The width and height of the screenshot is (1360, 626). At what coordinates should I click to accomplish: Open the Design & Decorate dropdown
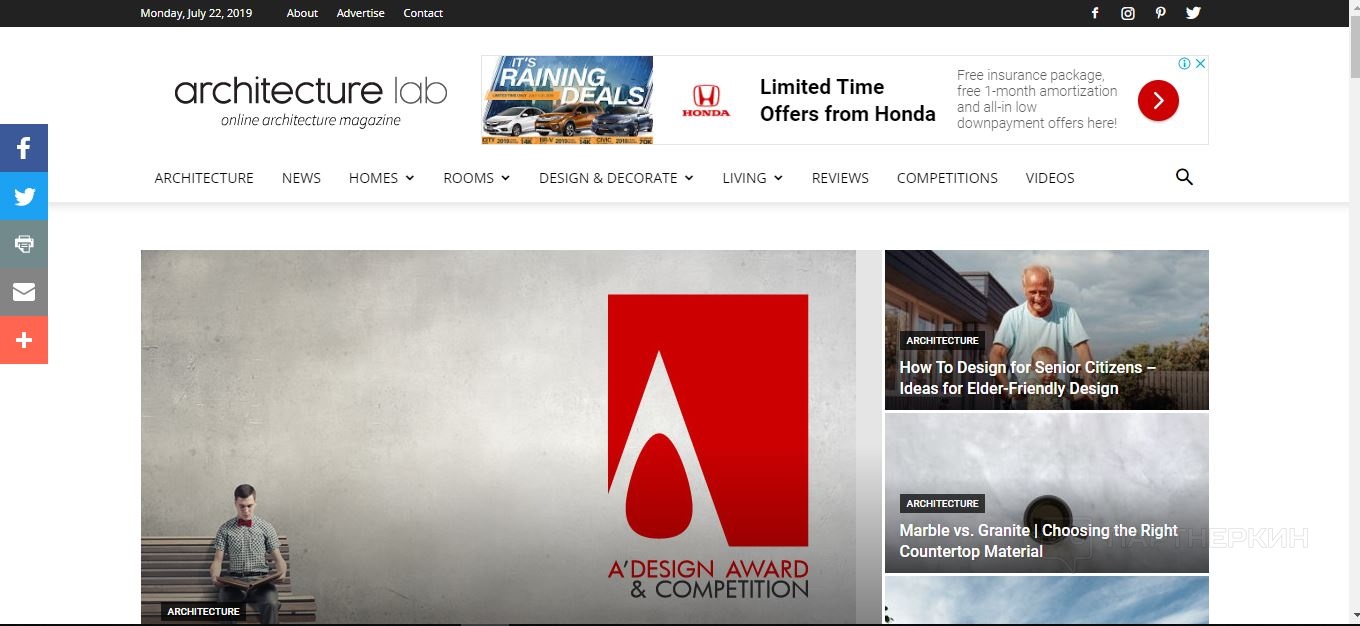(x=616, y=178)
